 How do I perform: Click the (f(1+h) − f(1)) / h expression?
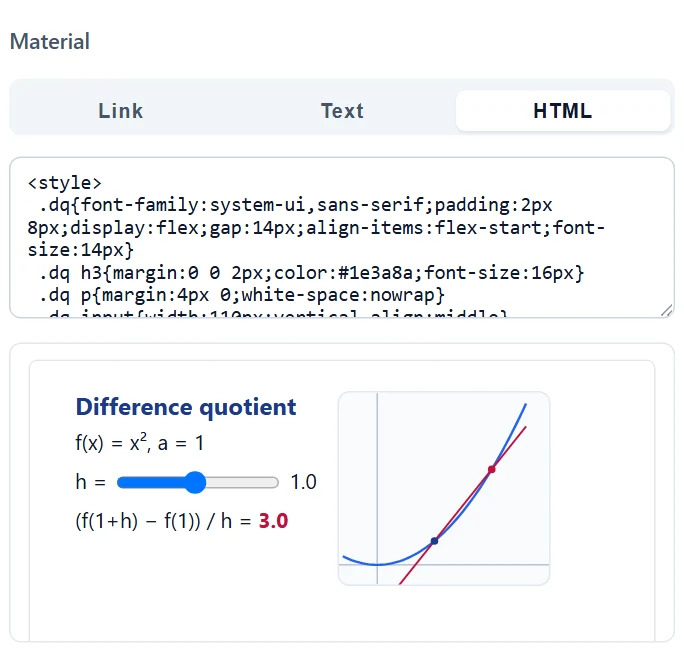154,521
